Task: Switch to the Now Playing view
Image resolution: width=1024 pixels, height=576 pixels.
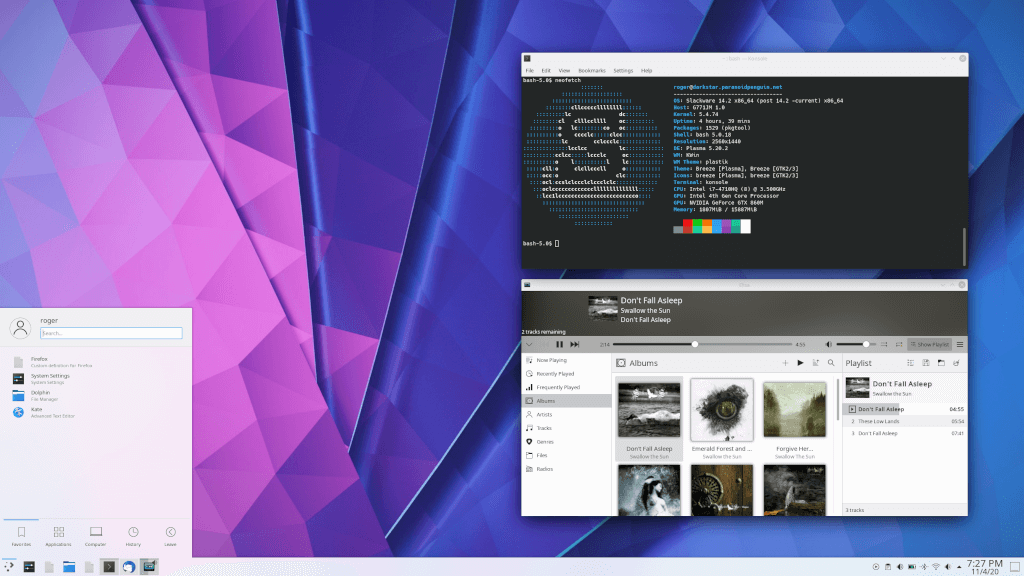Action: tap(552, 360)
